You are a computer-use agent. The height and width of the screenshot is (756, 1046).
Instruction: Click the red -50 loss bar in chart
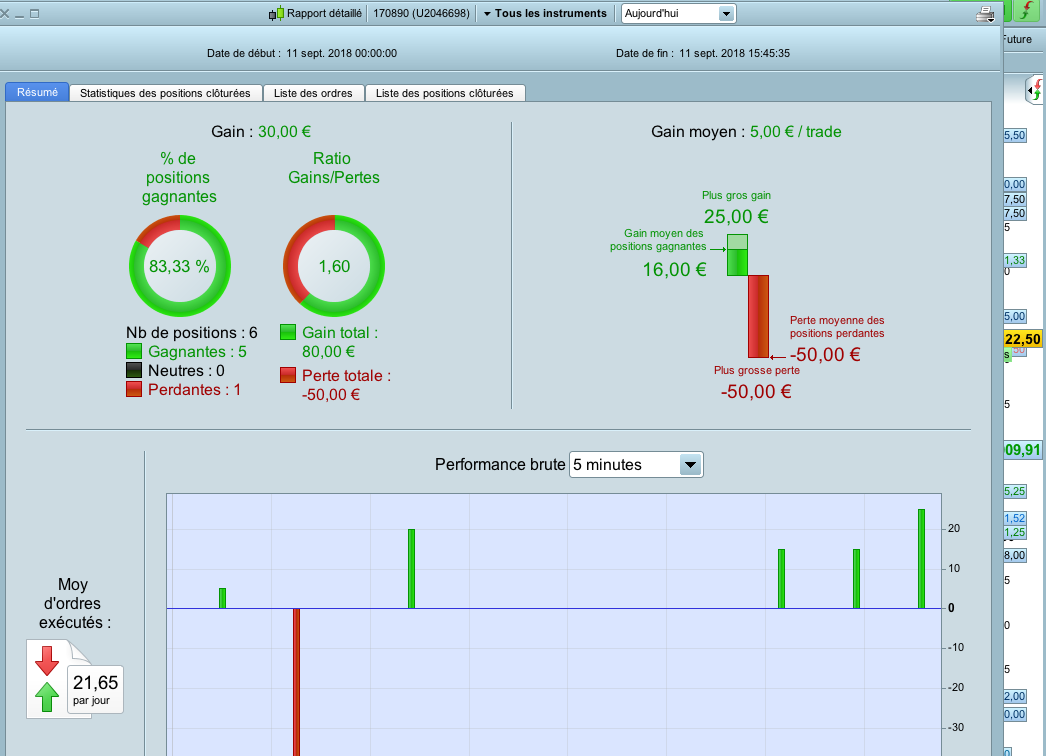click(296, 682)
